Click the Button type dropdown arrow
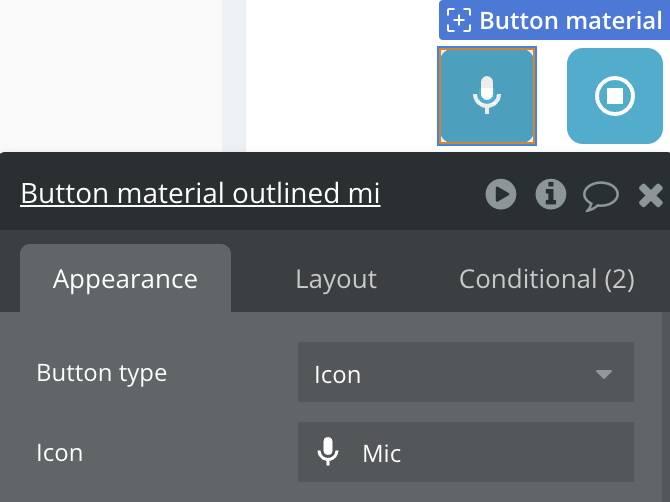 (x=603, y=374)
